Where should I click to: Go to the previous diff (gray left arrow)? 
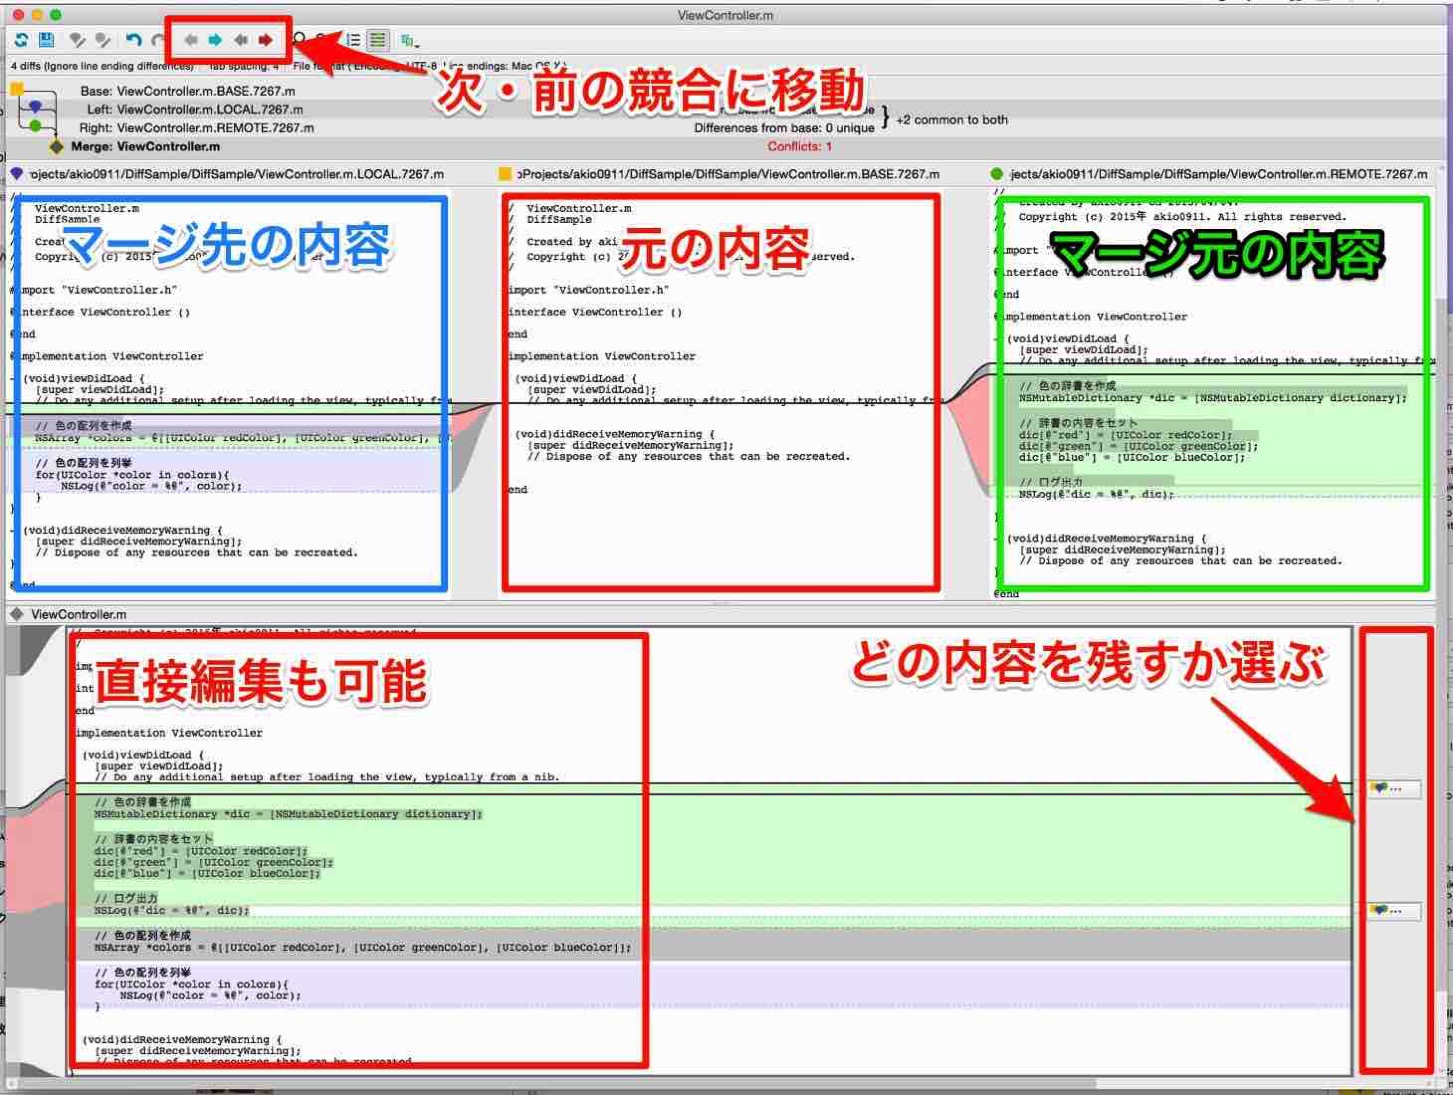[190, 40]
